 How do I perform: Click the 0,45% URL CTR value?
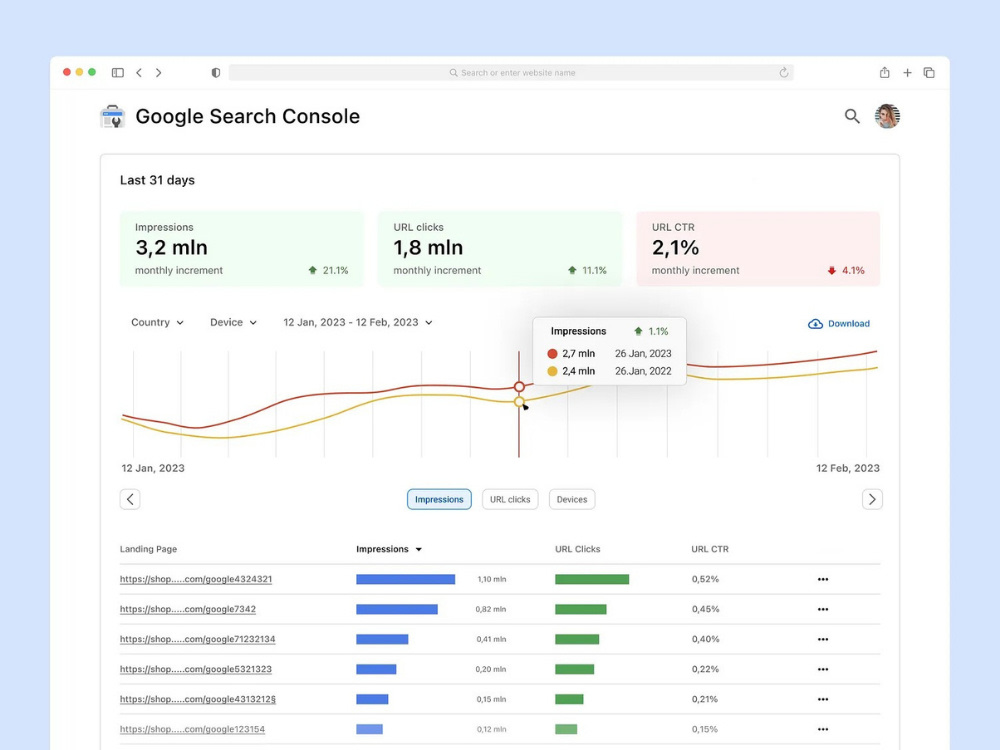pos(705,609)
